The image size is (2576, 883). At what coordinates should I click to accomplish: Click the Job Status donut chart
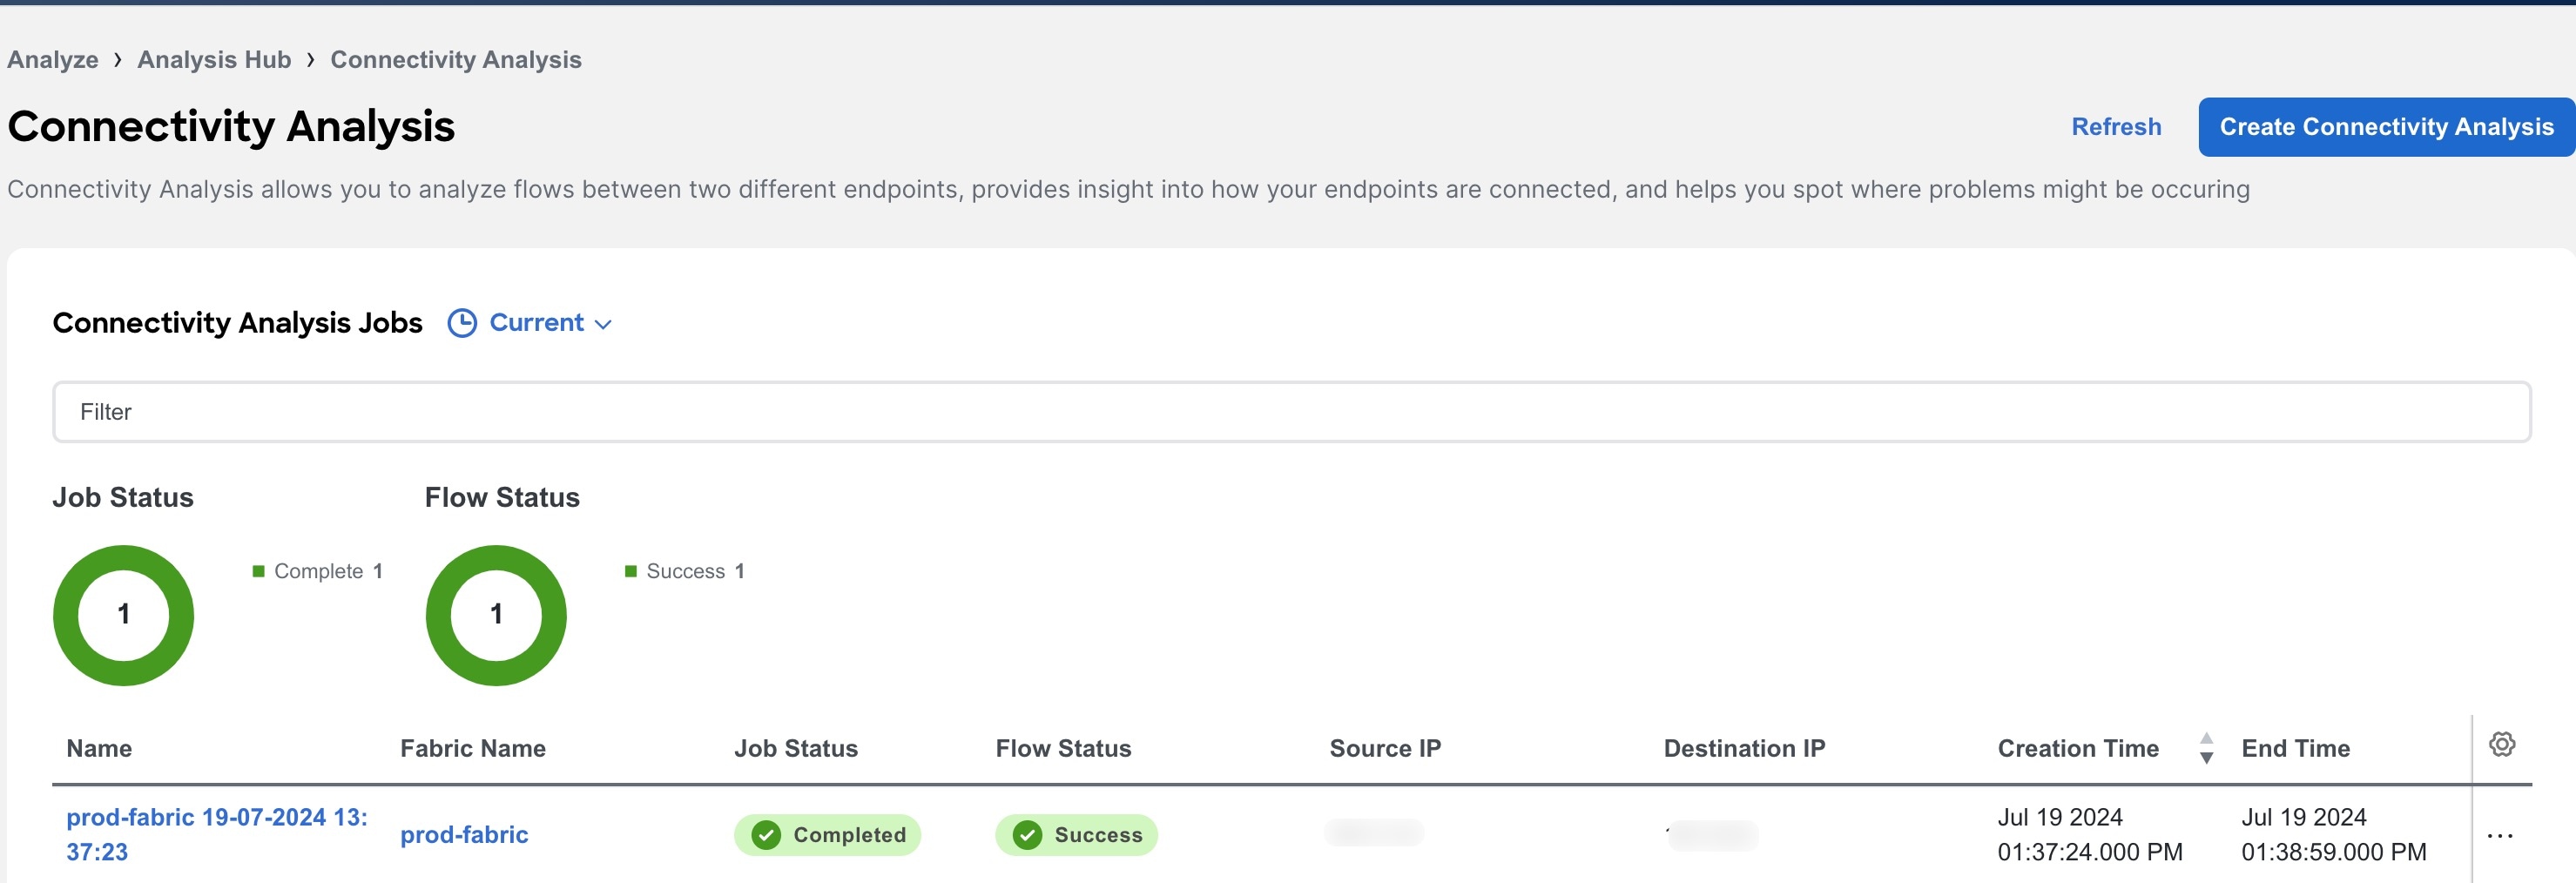pyautogui.click(x=123, y=615)
